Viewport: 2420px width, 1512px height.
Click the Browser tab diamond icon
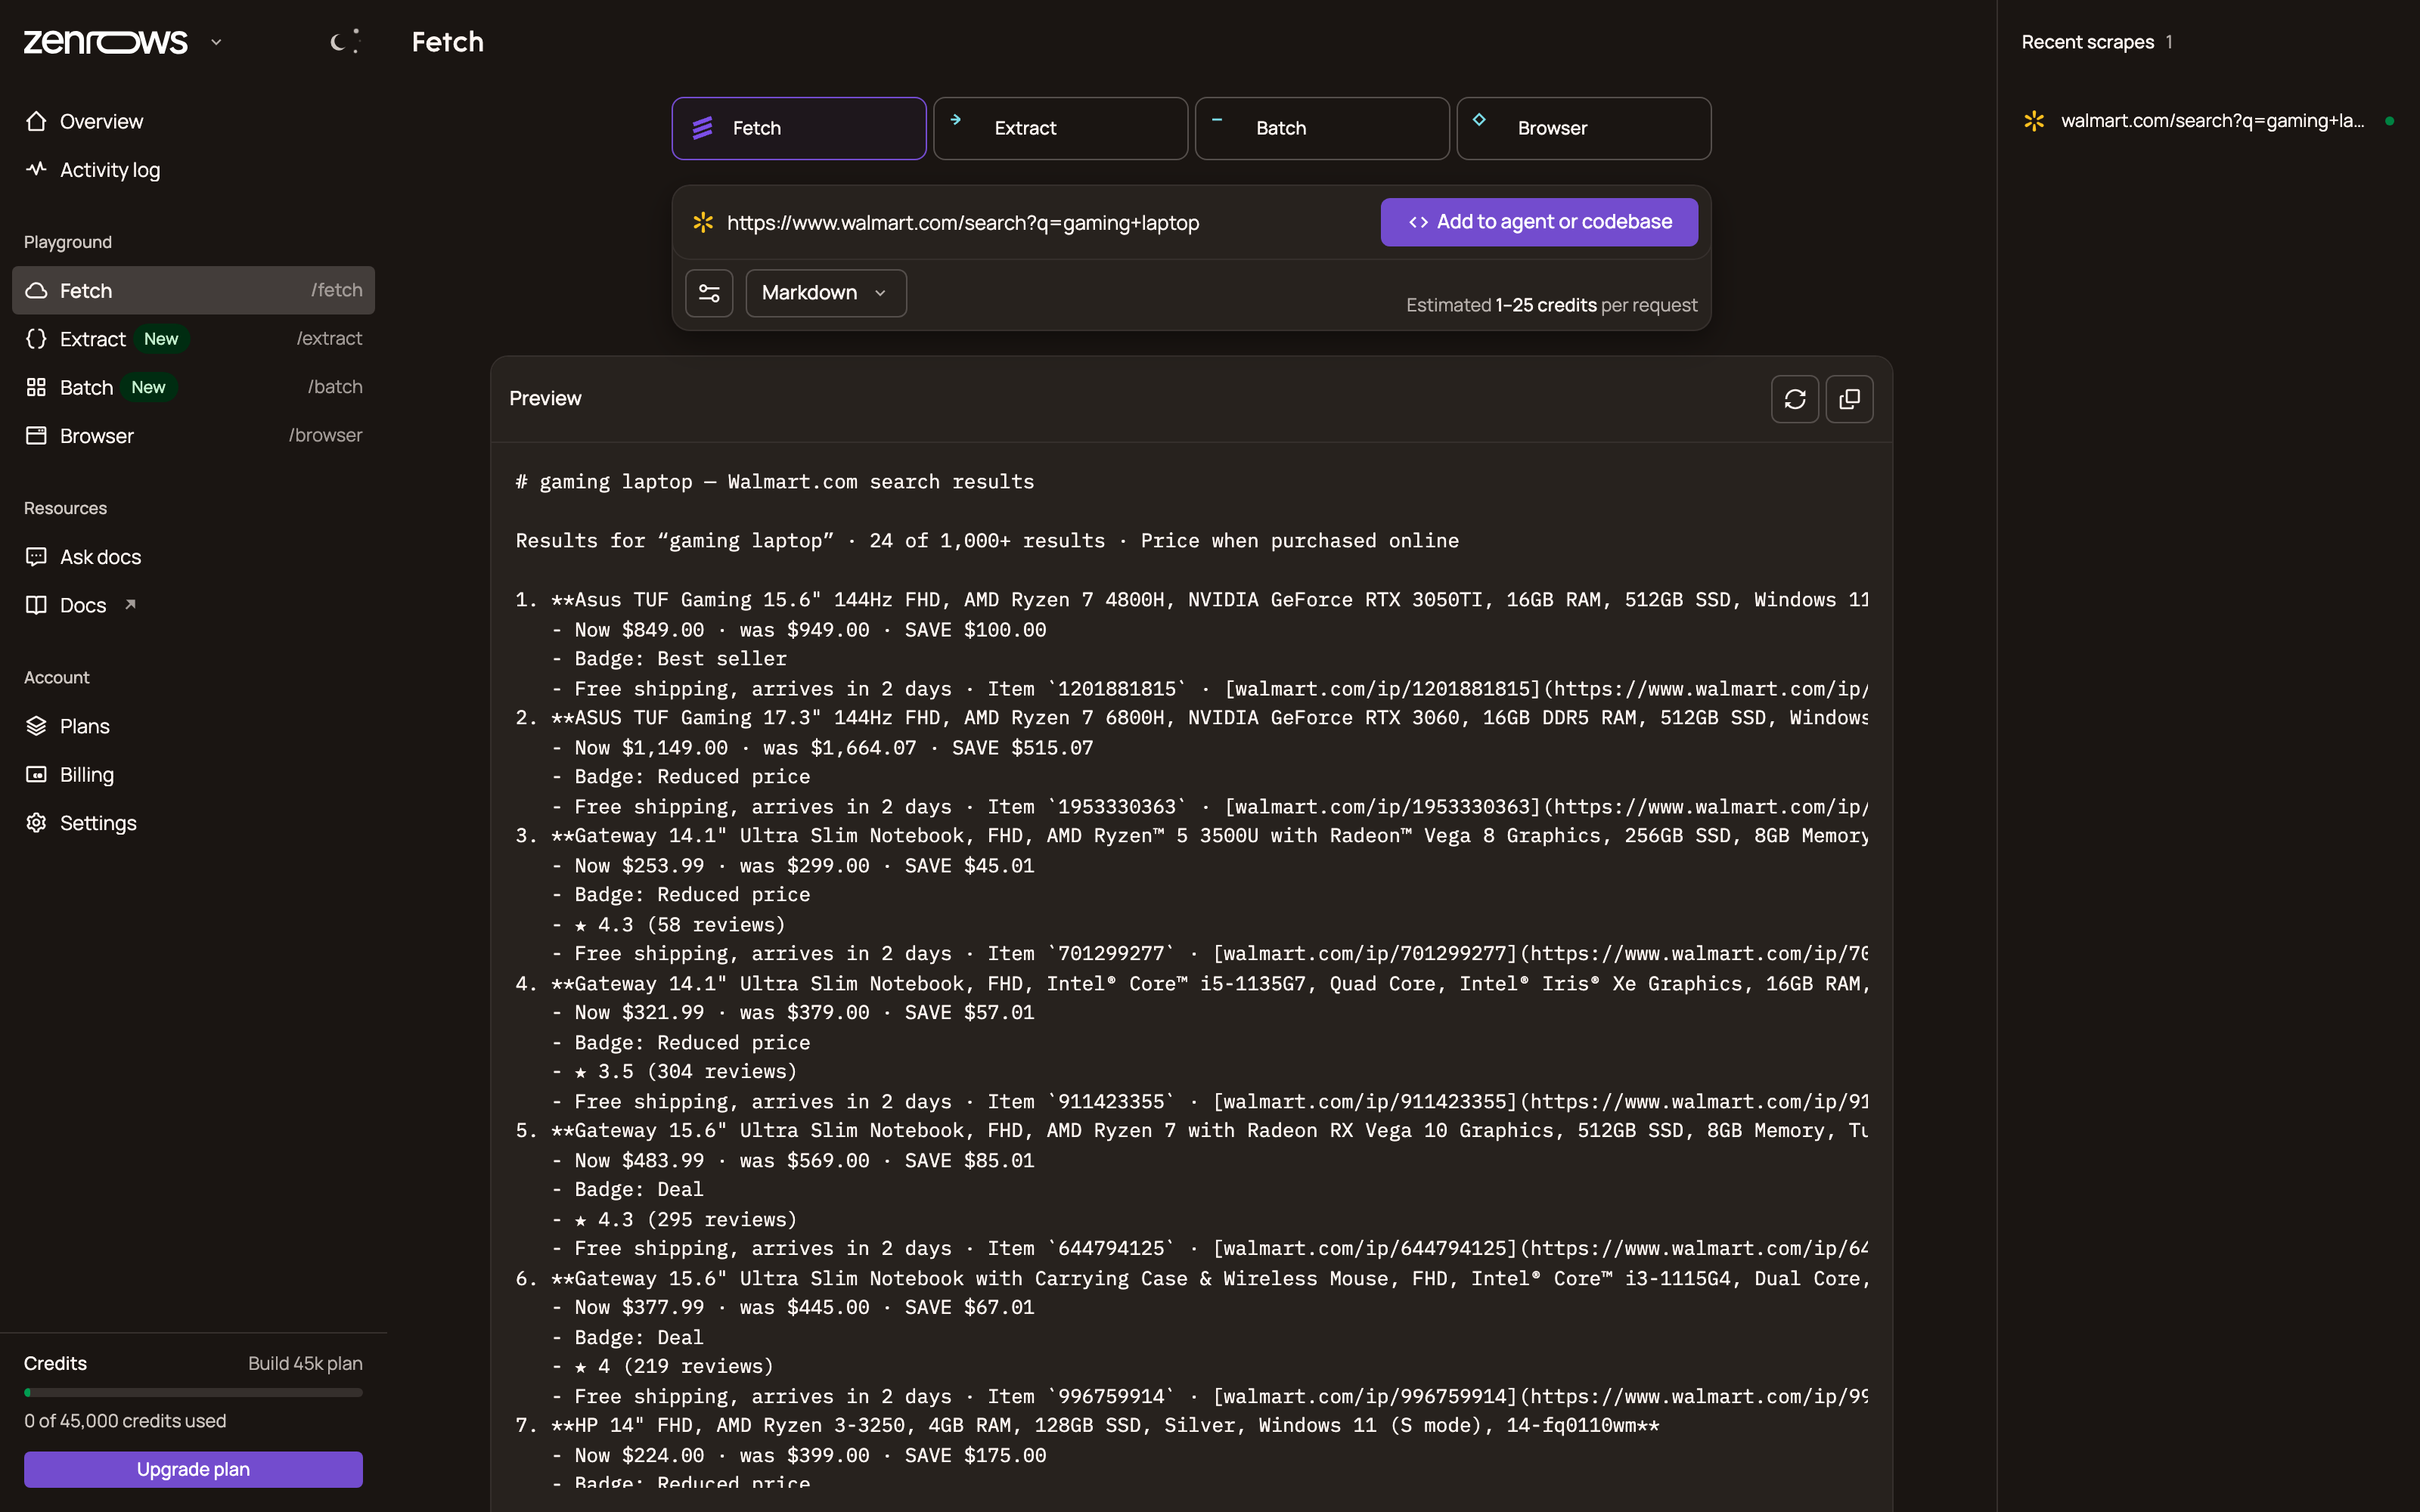tap(1479, 119)
